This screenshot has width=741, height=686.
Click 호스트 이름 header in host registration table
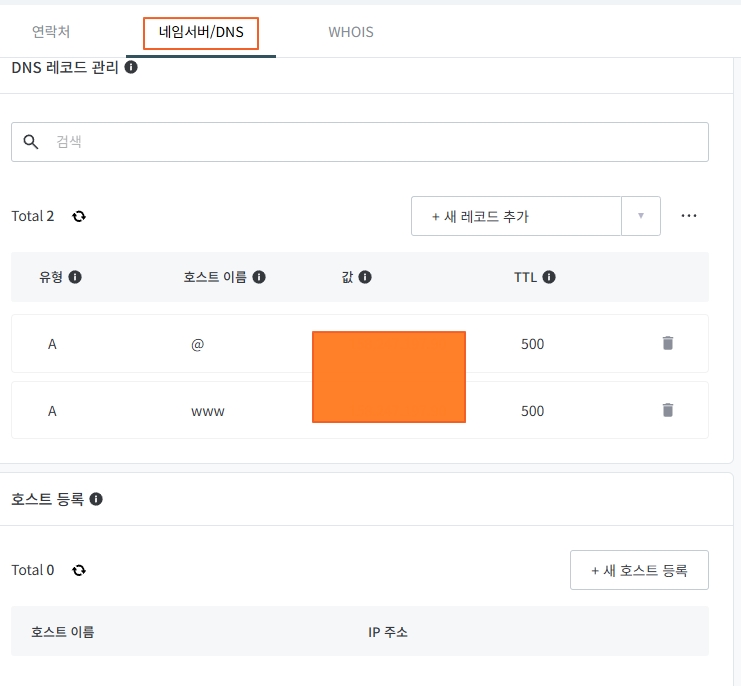point(62,632)
